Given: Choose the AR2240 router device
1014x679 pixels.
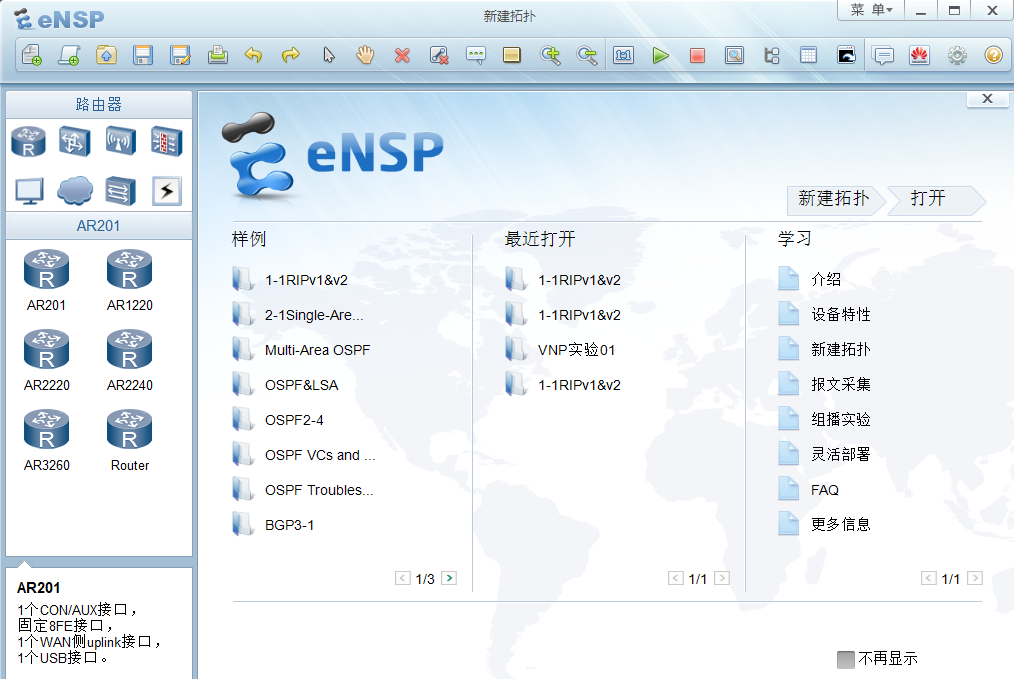Looking at the screenshot, I should 130,361.
